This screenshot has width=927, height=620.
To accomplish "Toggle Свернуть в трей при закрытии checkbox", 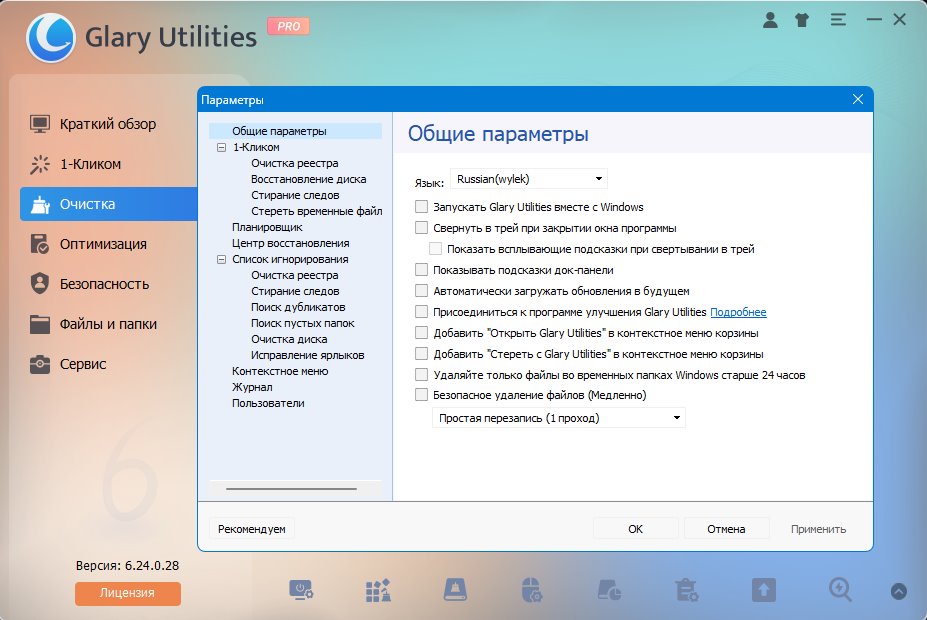I will pyautogui.click(x=421, y=228).
